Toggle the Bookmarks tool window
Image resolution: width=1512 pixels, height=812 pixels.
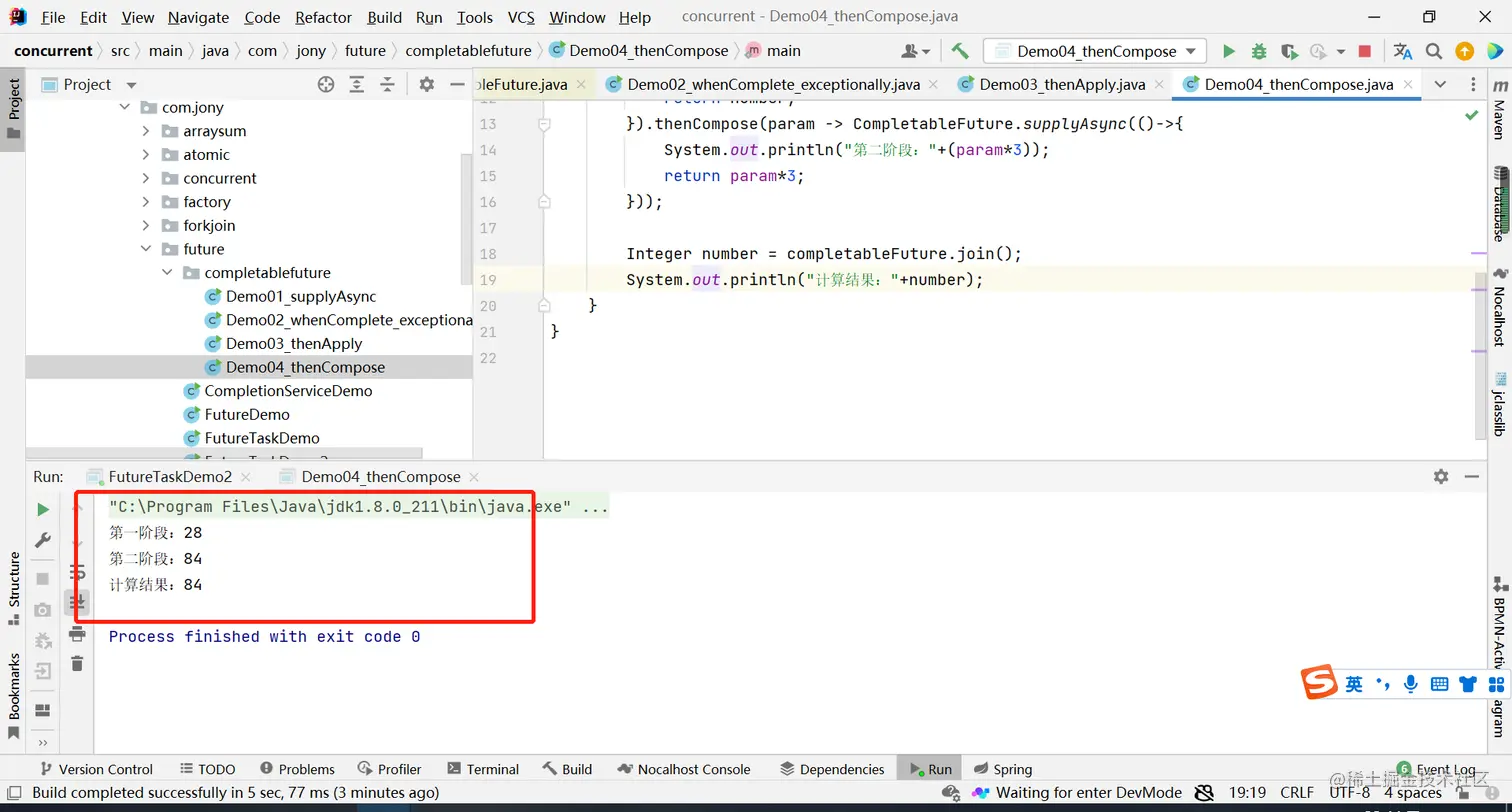tap(14, 695)
